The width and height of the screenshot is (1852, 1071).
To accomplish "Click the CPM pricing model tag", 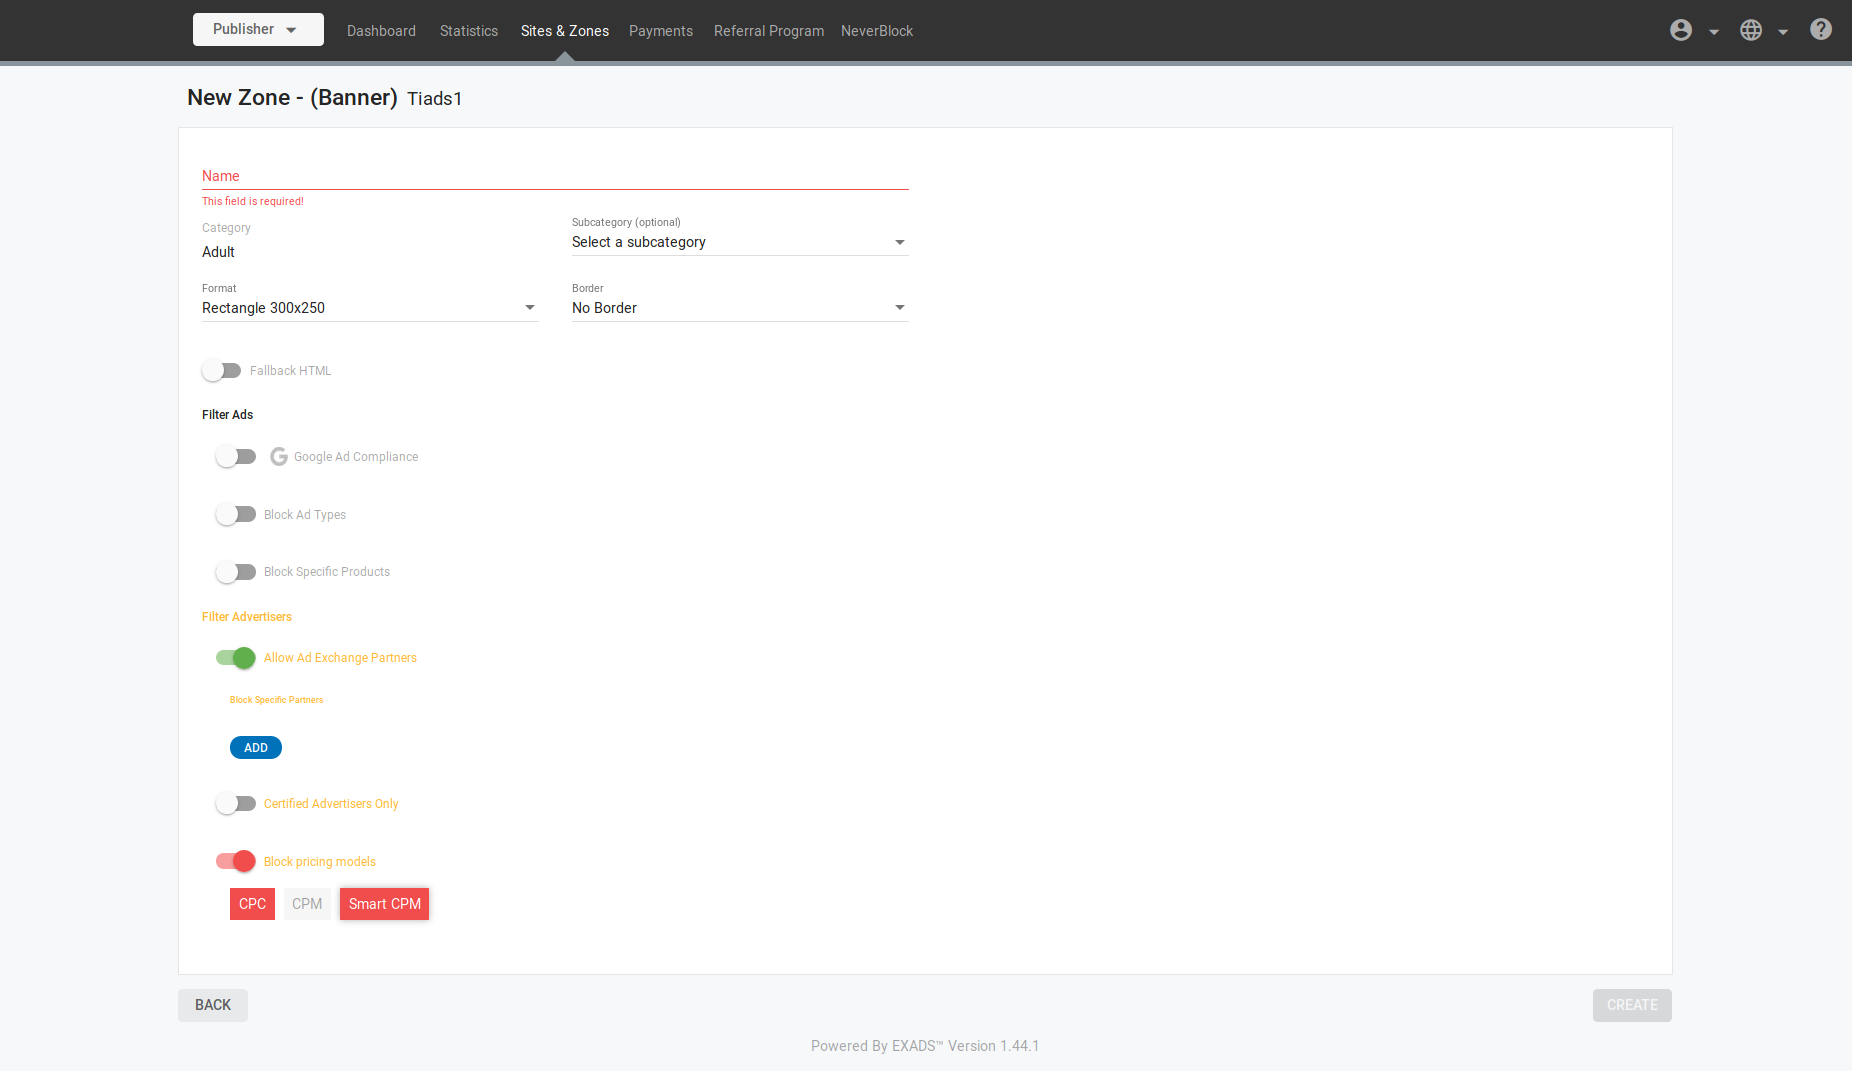I will tap(307, 903).
